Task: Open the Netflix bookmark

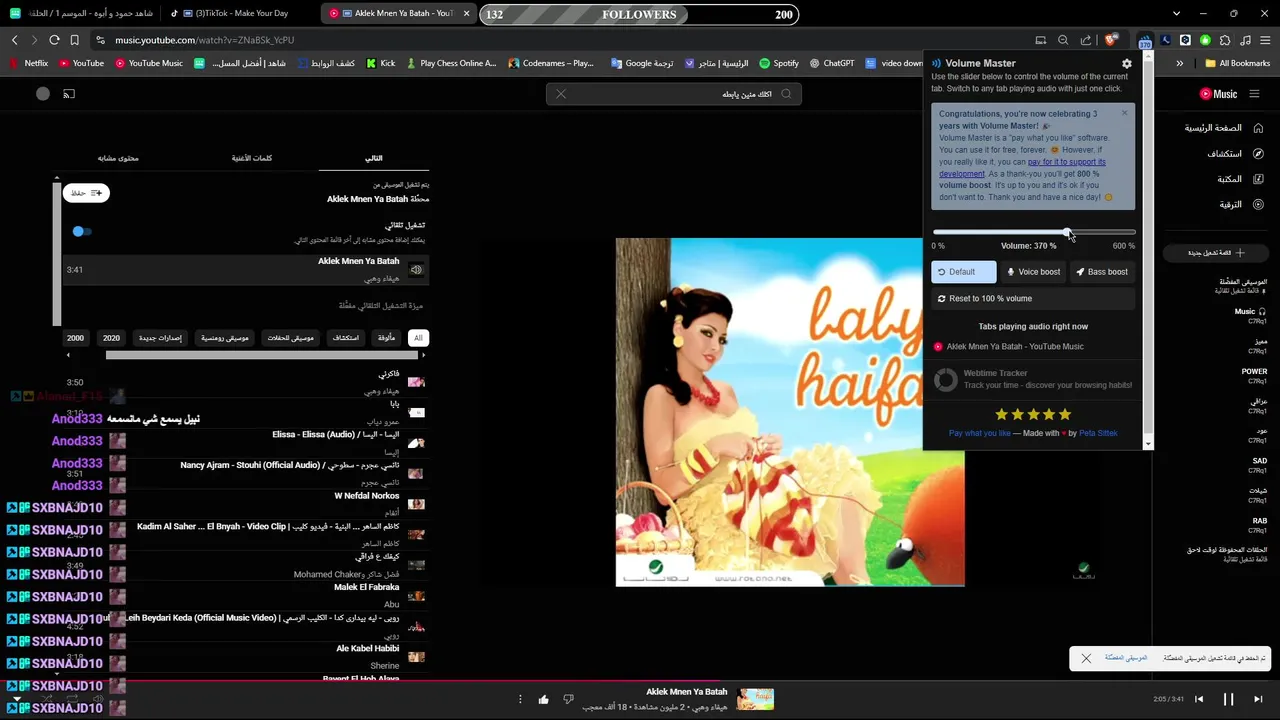Action: [28, 63]
